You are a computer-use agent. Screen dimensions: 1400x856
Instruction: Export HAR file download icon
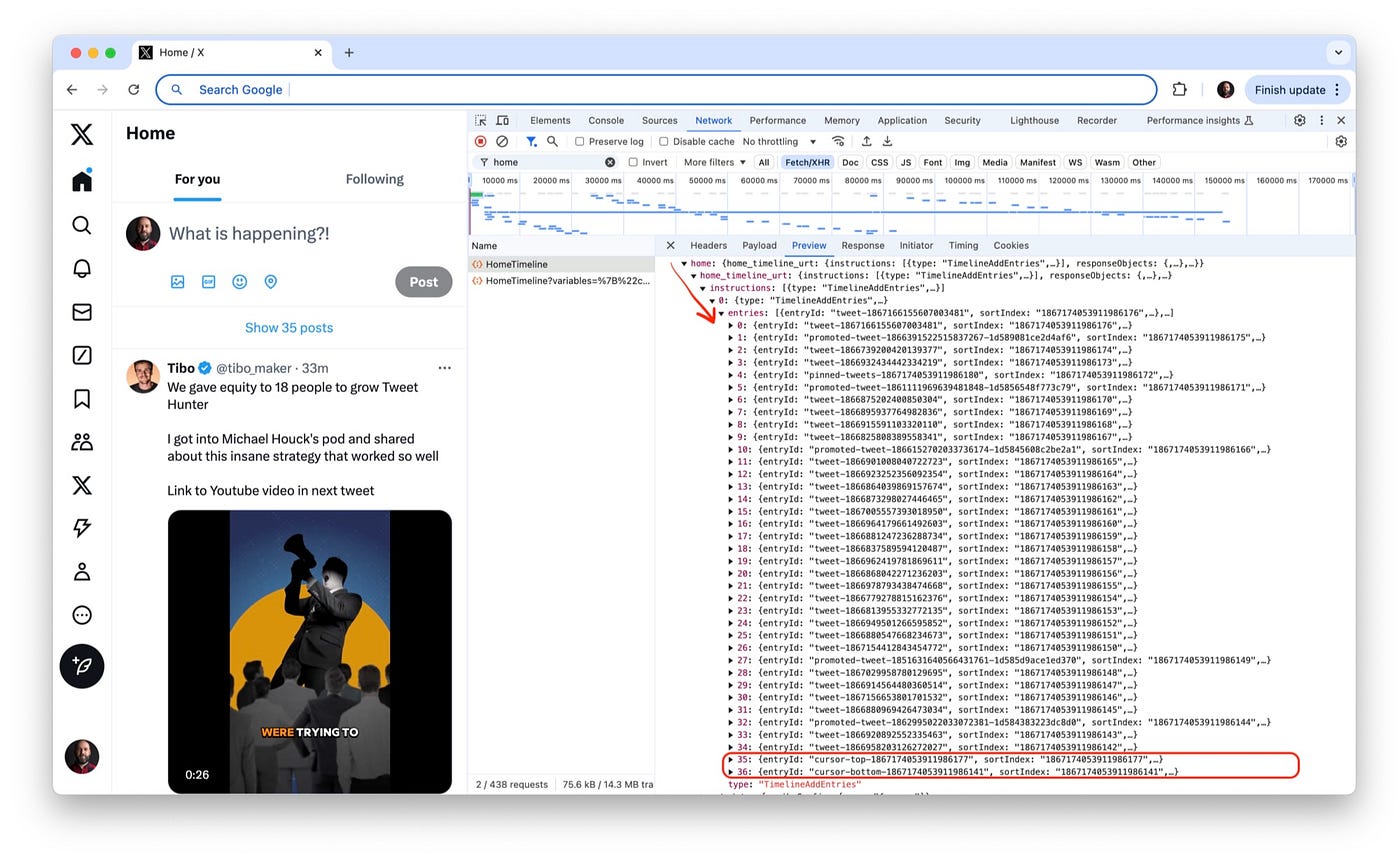click(x=887, y=141)
